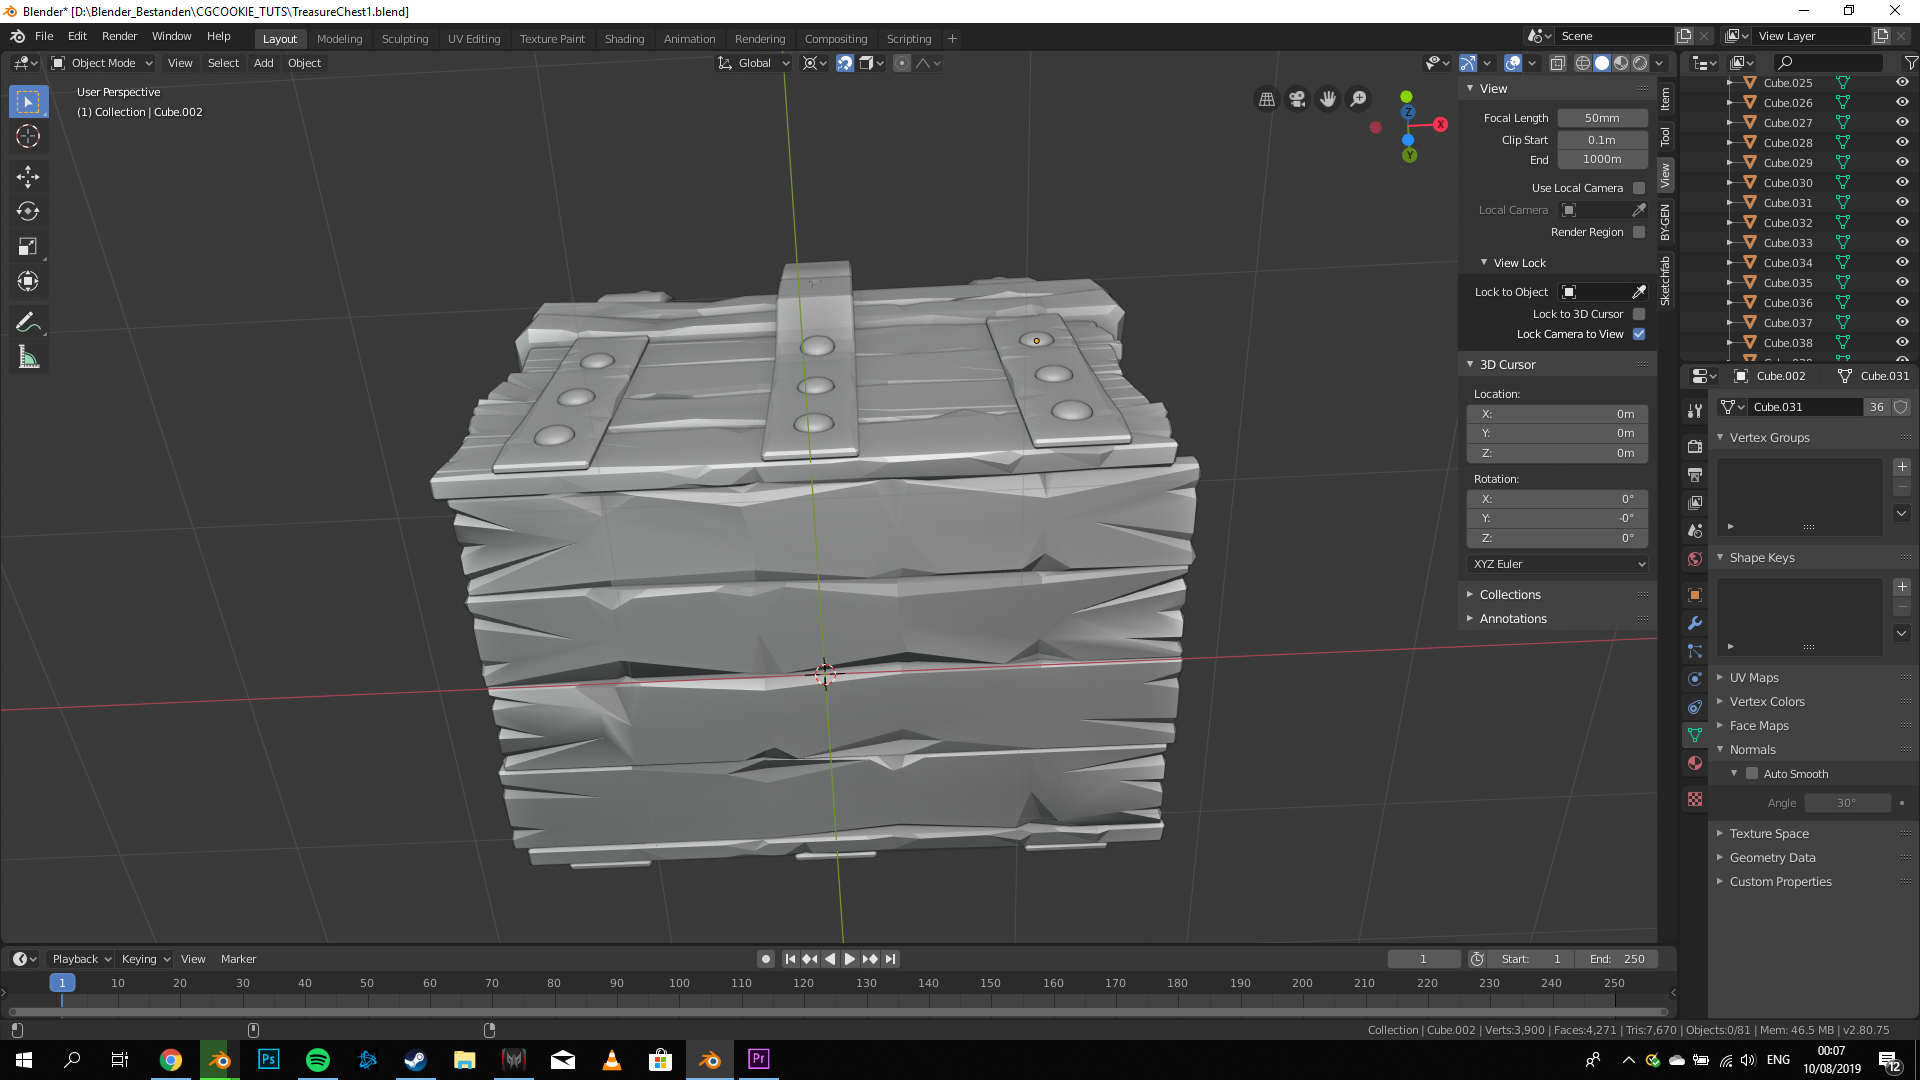Activate the Annotate pencil tool
The image size is (1920, 1080).
(x=28, y=322)
